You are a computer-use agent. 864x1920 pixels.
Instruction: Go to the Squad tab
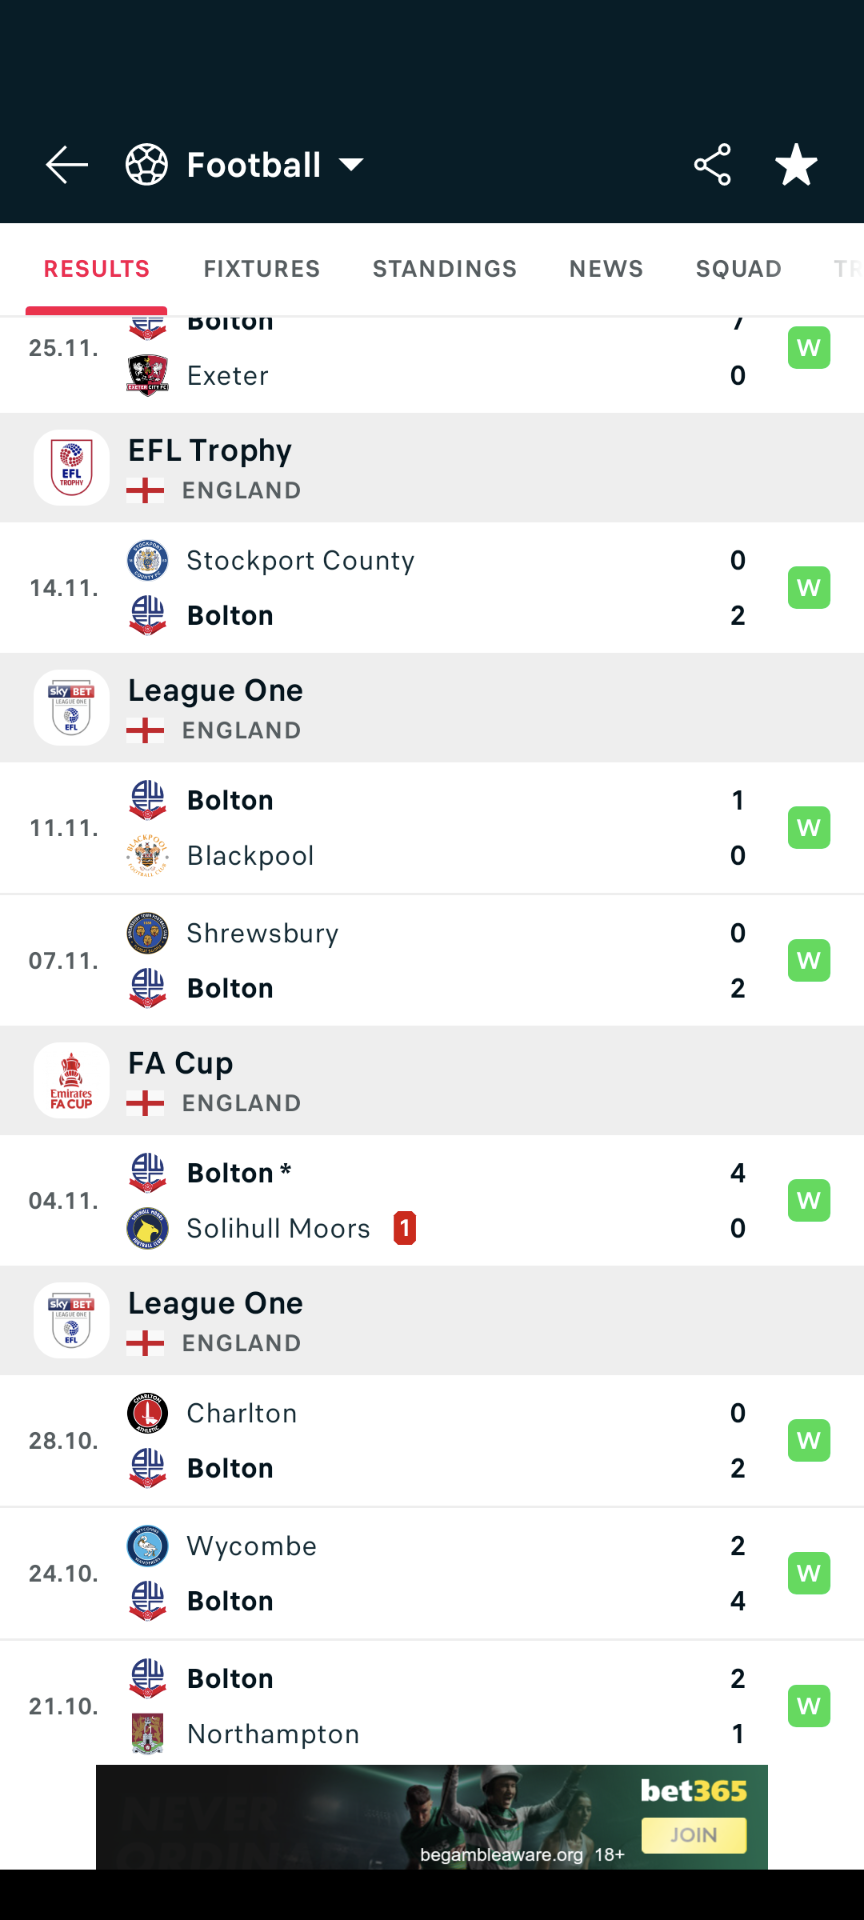[739, 269]
